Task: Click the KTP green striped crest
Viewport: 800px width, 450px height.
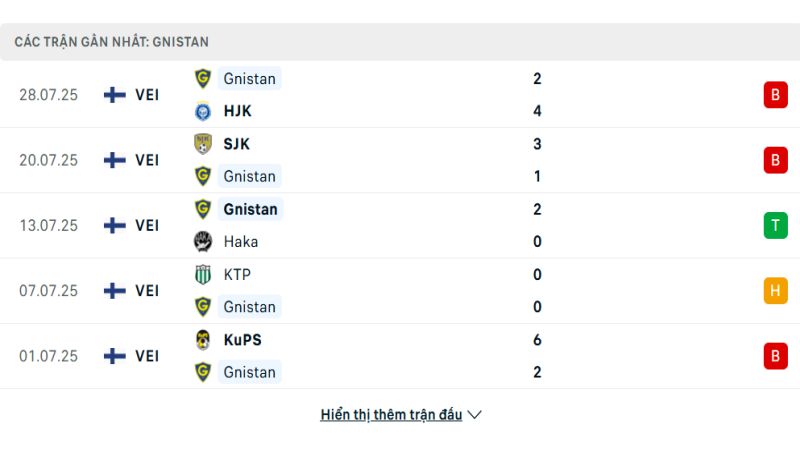Action: coord(203,274)
